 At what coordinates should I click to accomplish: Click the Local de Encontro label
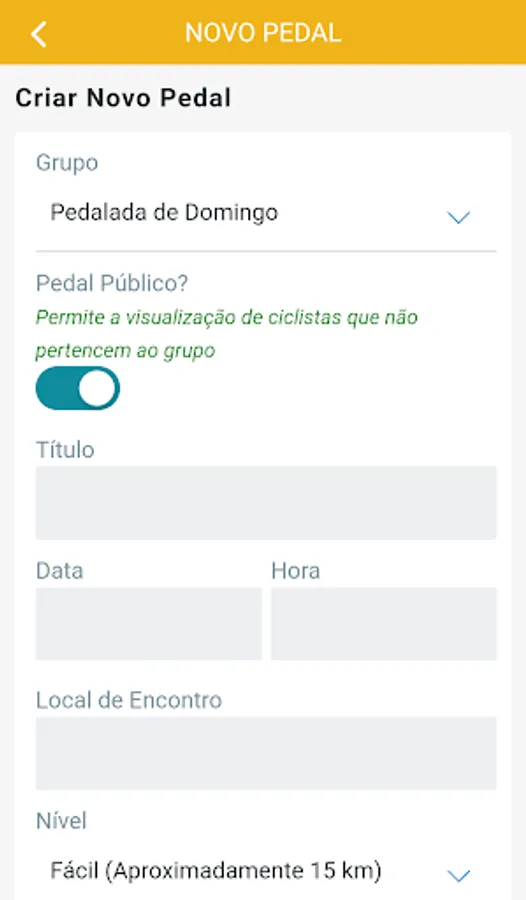129,700
